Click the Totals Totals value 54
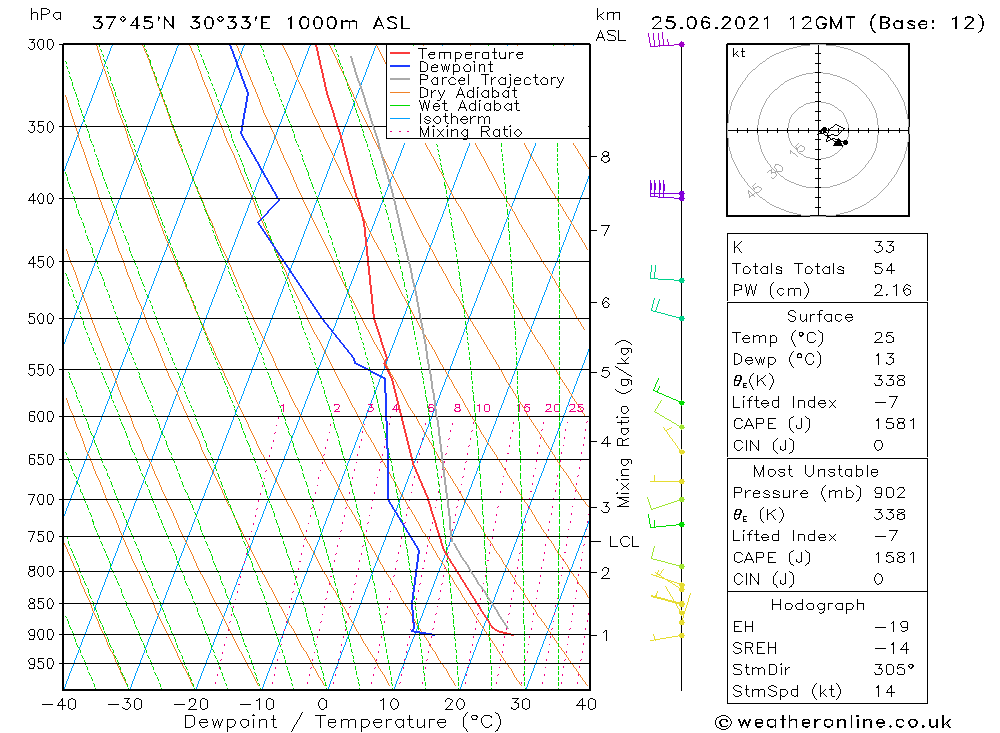The image size is (1000, 733). click(x=884, y=269)
